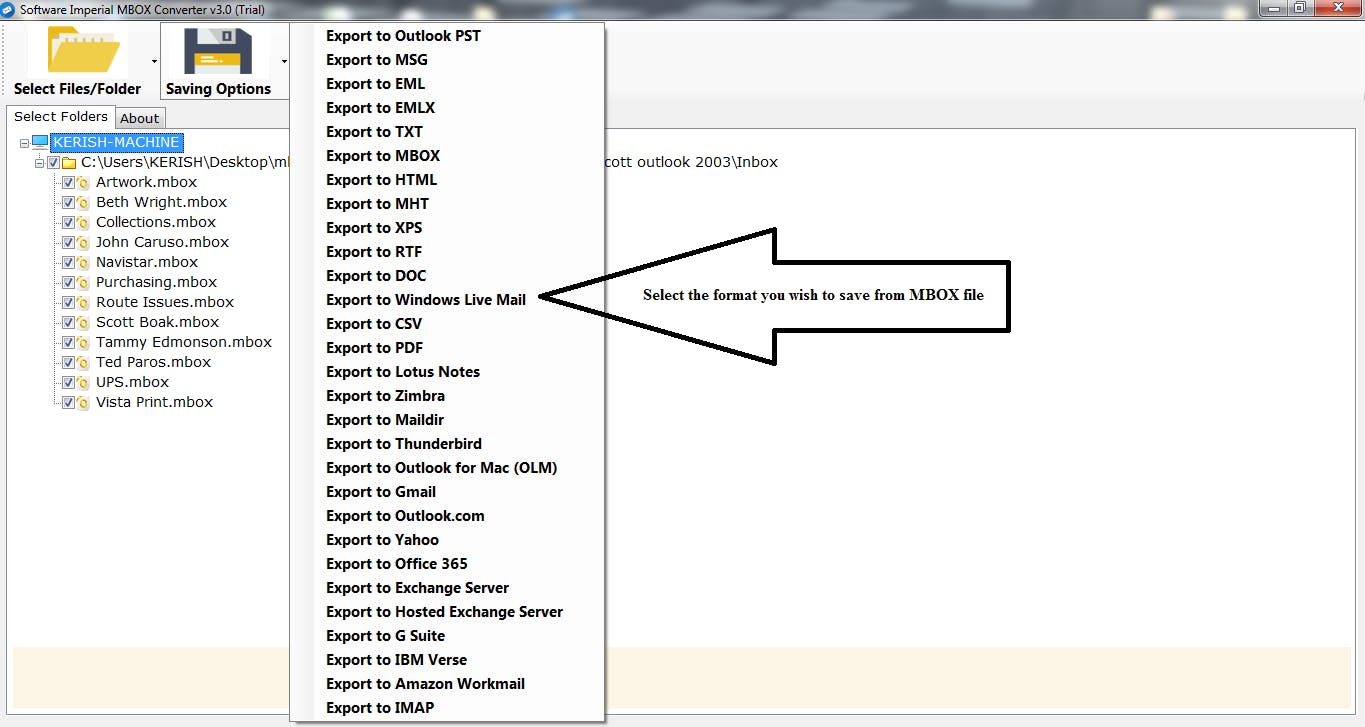The image size is (1365, 727).
Task: Select the Tammy Edmonson.mbox tree item
Action: pyautogui.click(x=184, y=342)
